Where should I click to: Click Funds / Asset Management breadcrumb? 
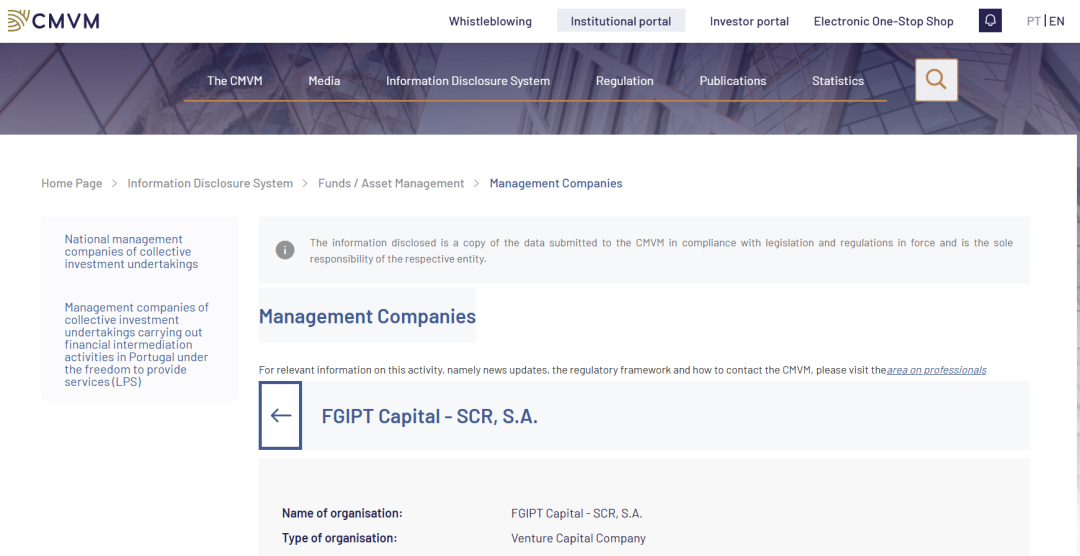391,183
